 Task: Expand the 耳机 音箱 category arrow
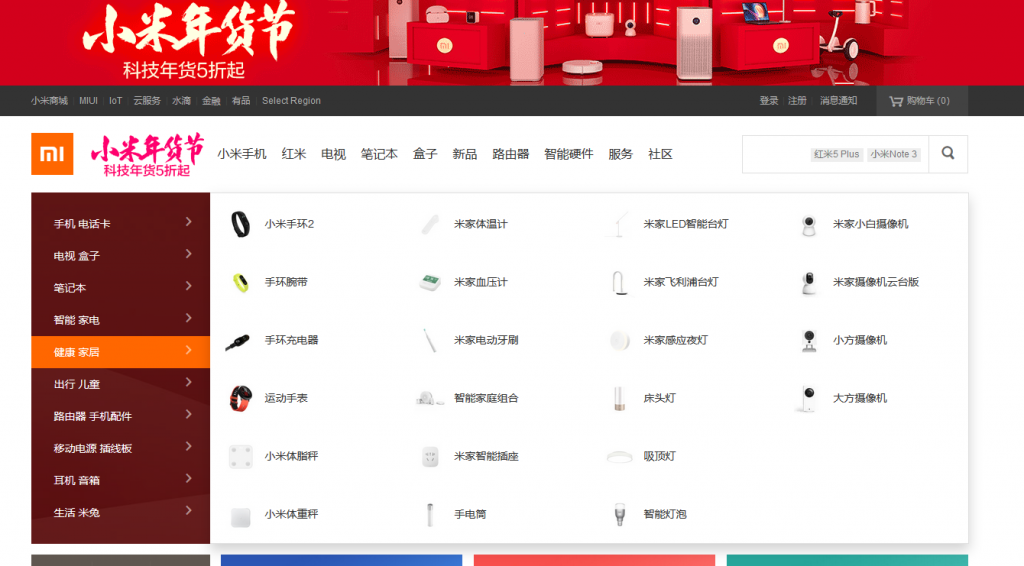(188, 479)
